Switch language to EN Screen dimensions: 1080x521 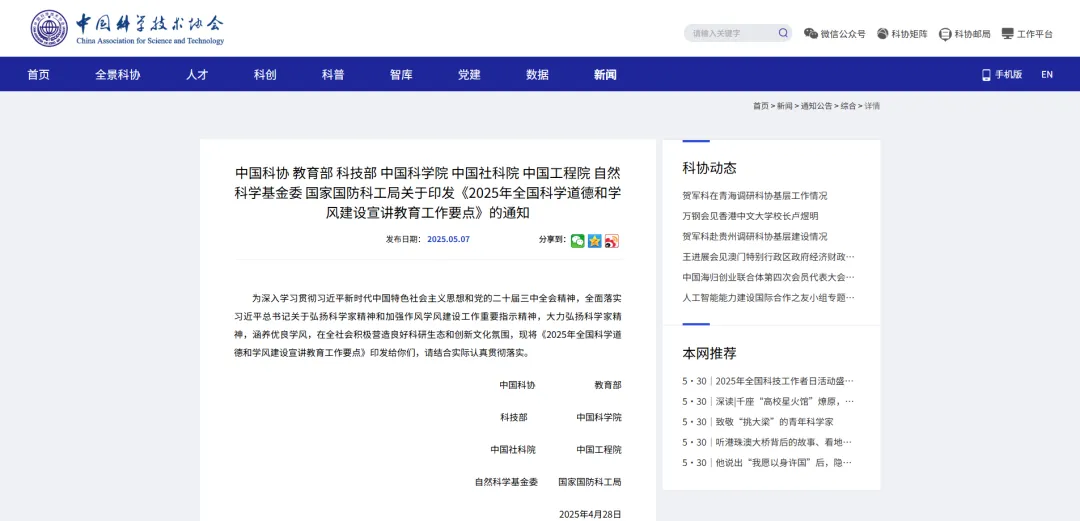pos(1047,75)
